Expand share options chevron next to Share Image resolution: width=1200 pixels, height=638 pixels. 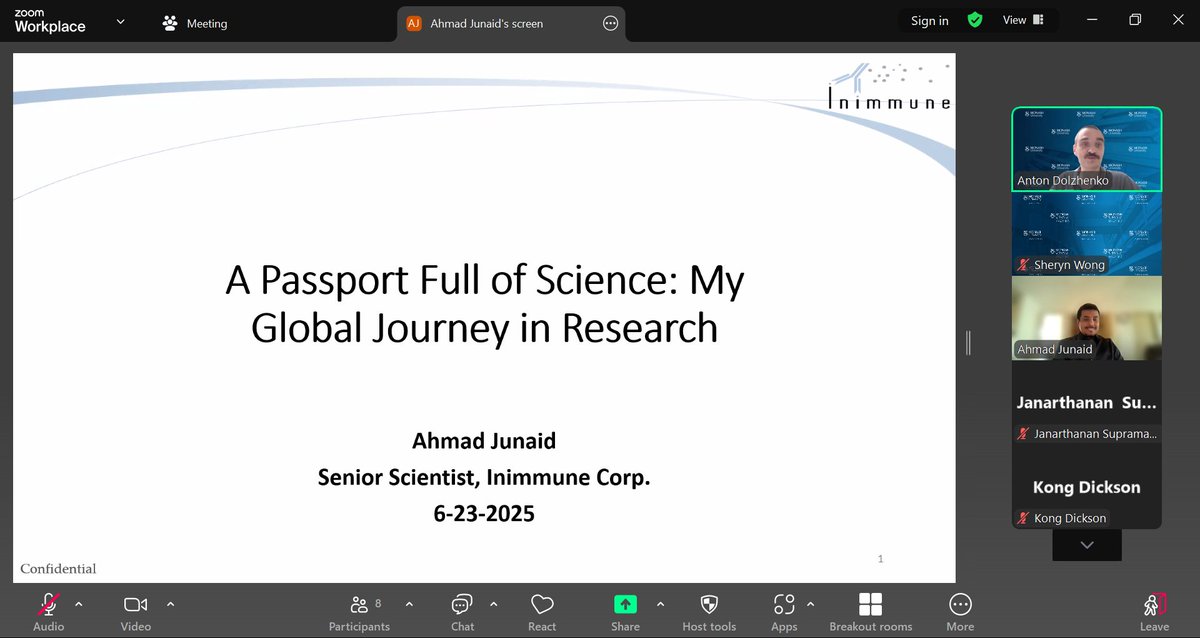click(660, 604)
